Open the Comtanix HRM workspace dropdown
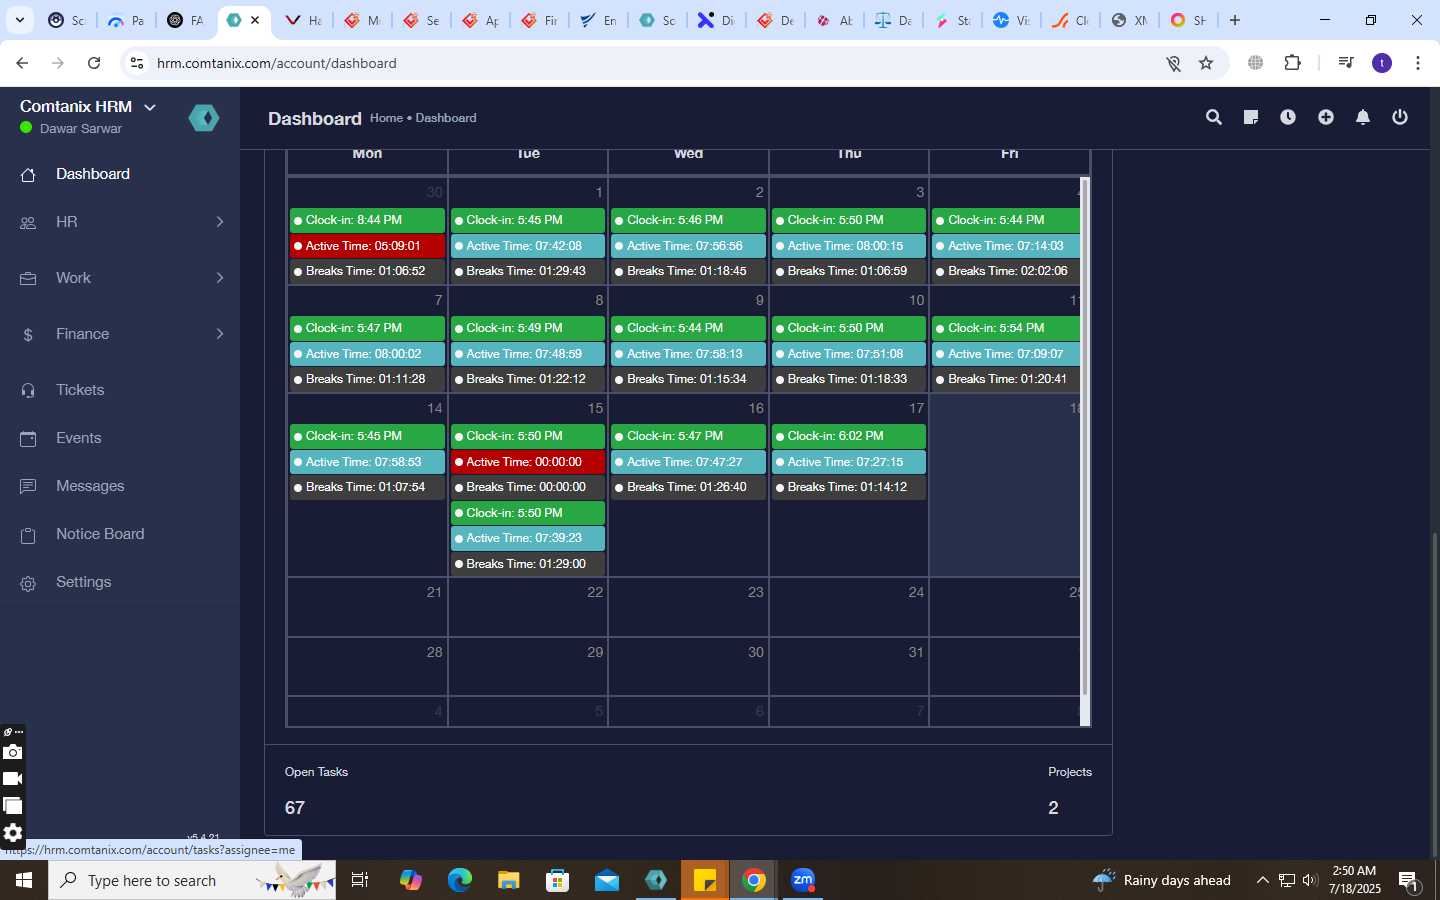This screenshot has height=900, width=1440. pyautogui.click(x=150, y=107)
